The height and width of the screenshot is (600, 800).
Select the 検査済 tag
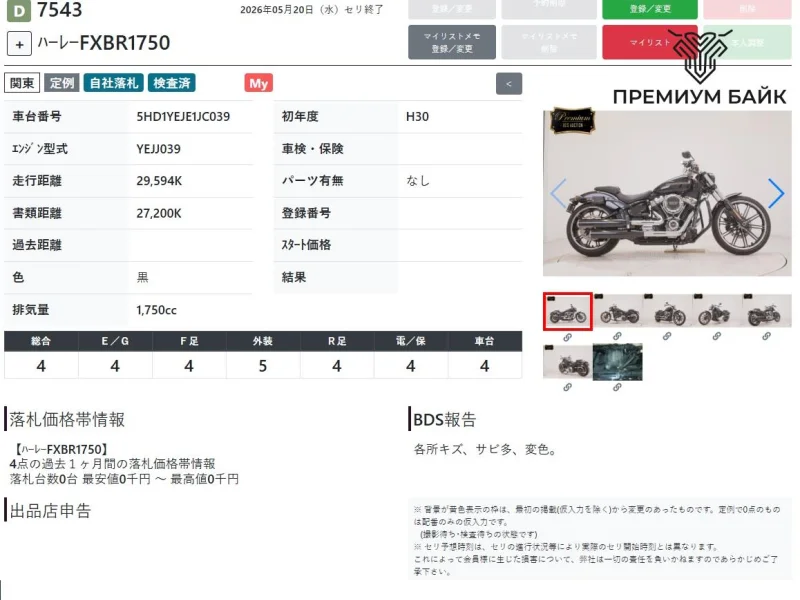point(172,83)
